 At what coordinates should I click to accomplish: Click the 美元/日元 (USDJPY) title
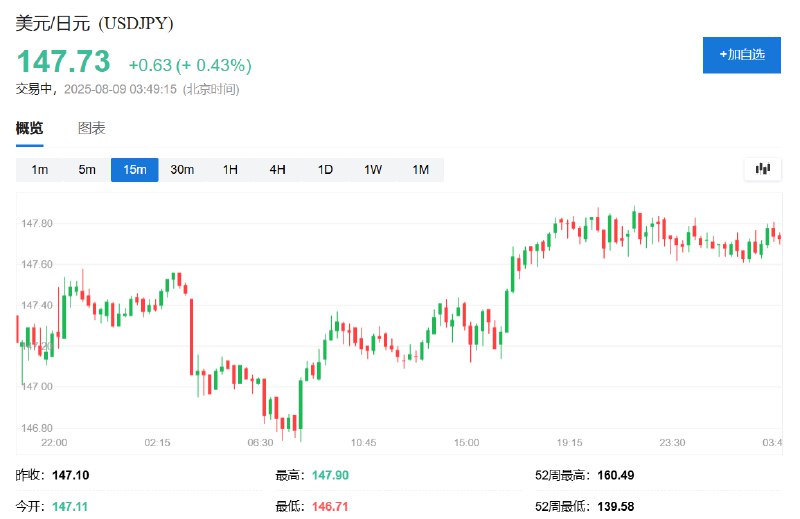(94, 23)
